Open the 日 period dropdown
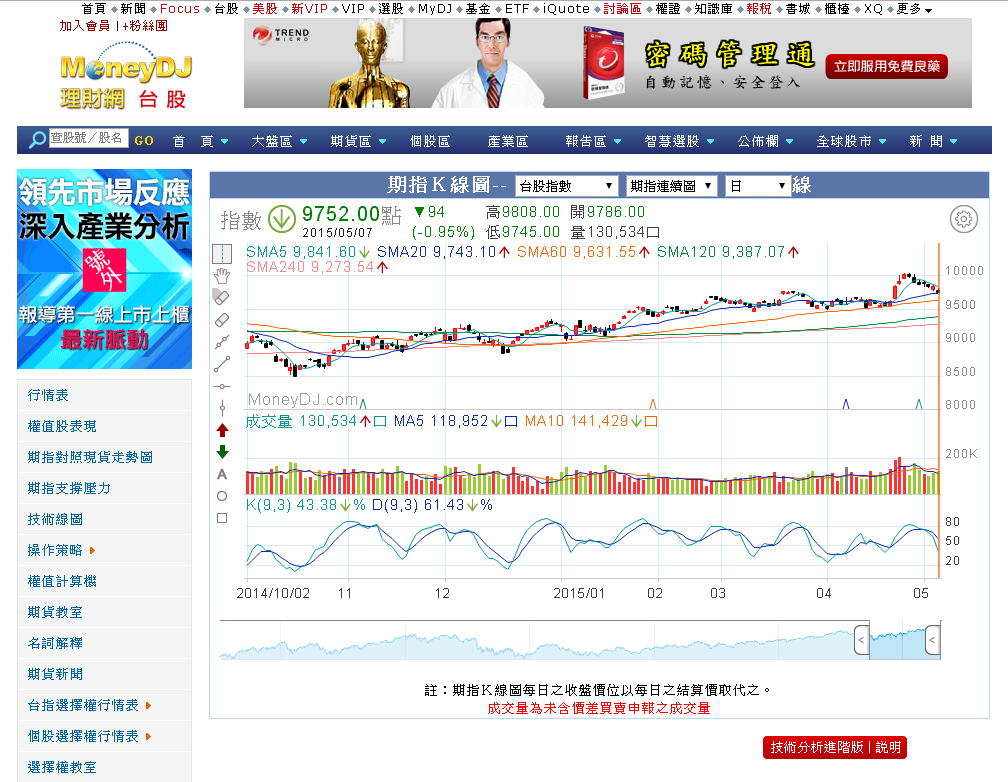1008x782 pixels. point(757,186)
